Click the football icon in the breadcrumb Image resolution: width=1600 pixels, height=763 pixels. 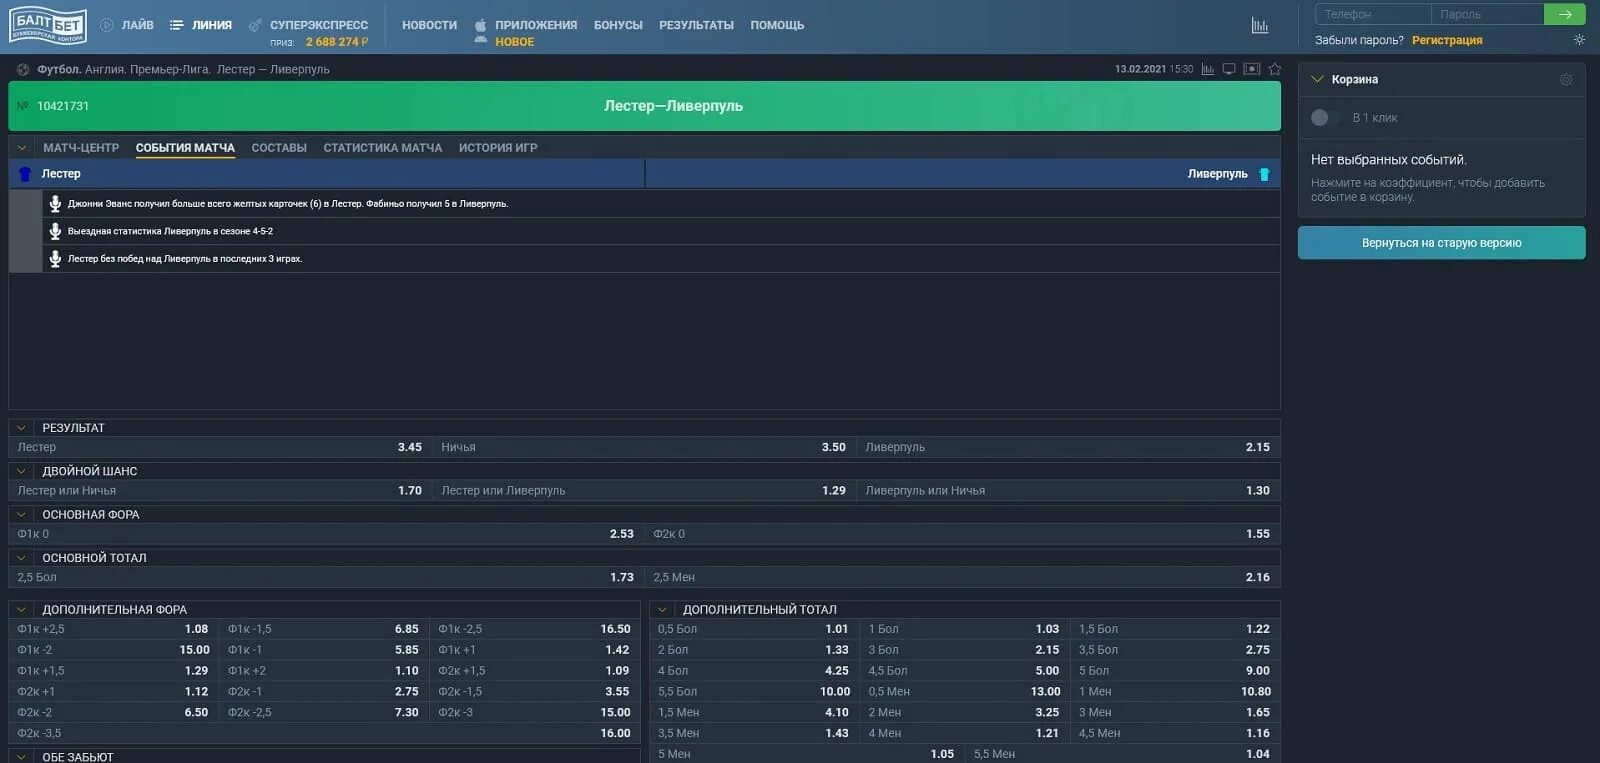23,69
